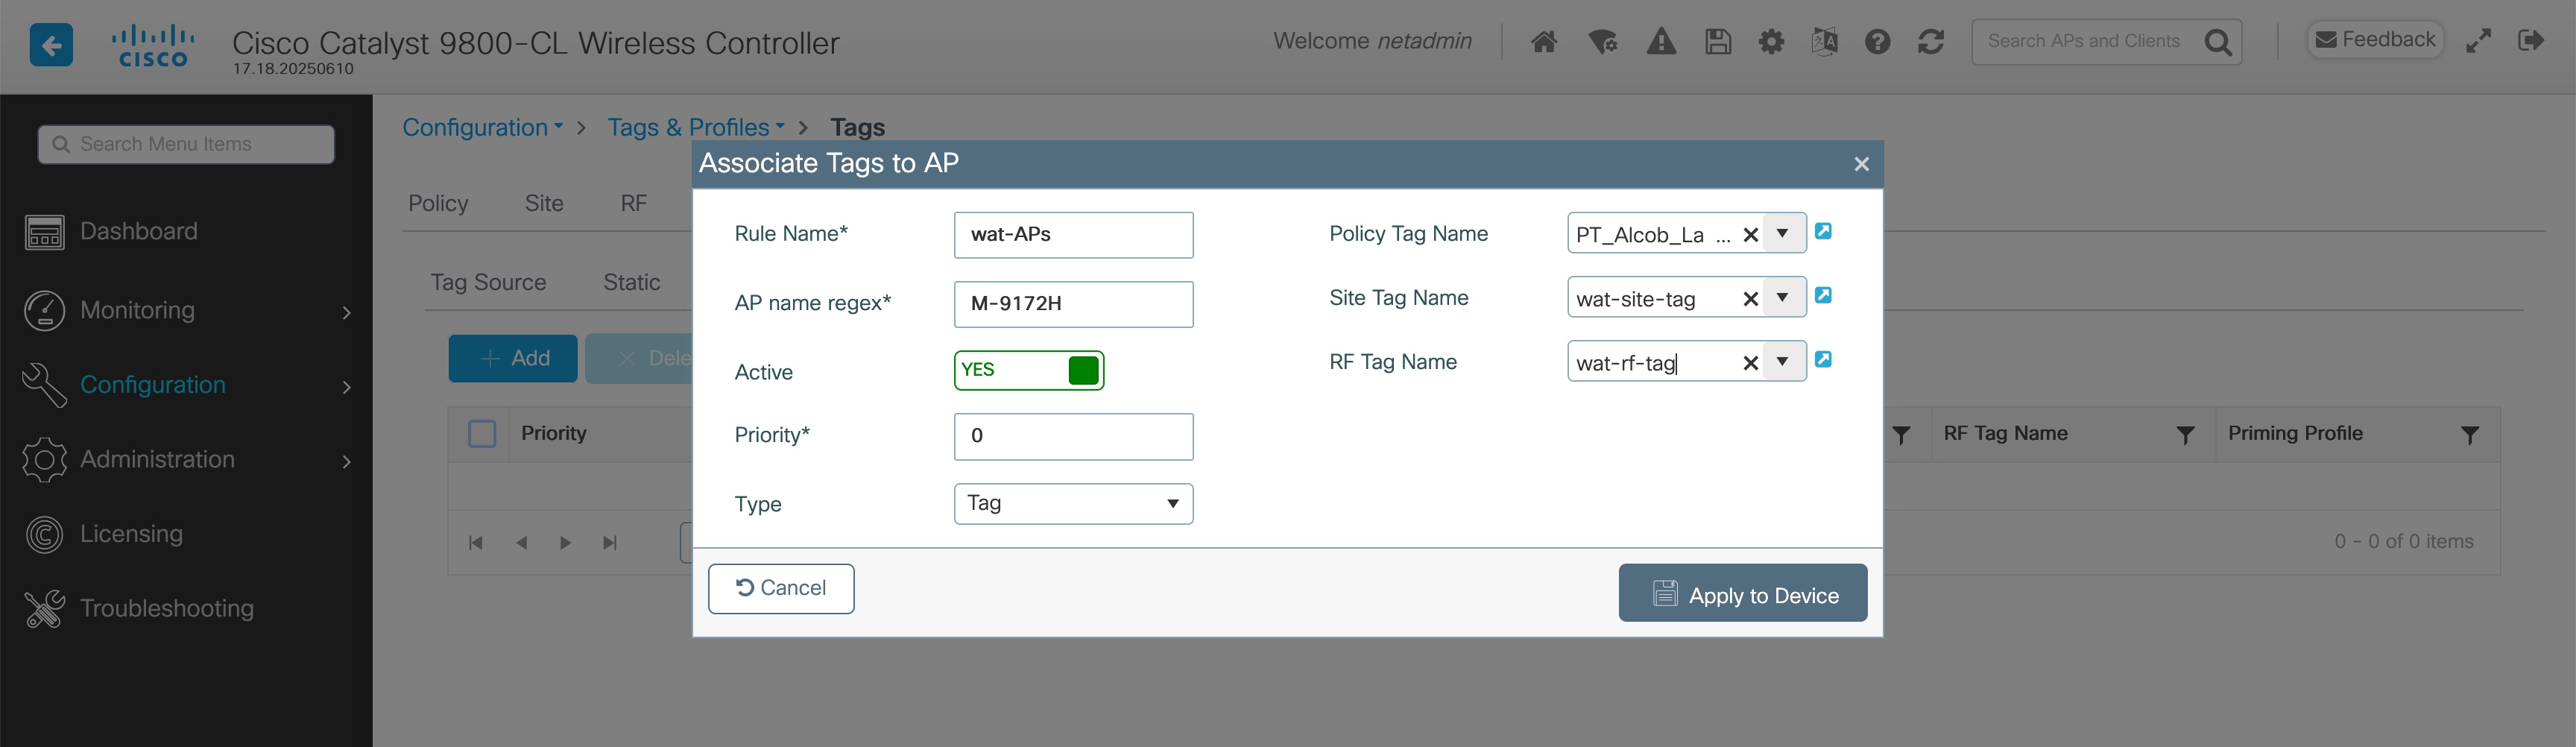Expand the Tags & Profiles breadcrumb menu
2576x747 pixels.
click(779, 127)
